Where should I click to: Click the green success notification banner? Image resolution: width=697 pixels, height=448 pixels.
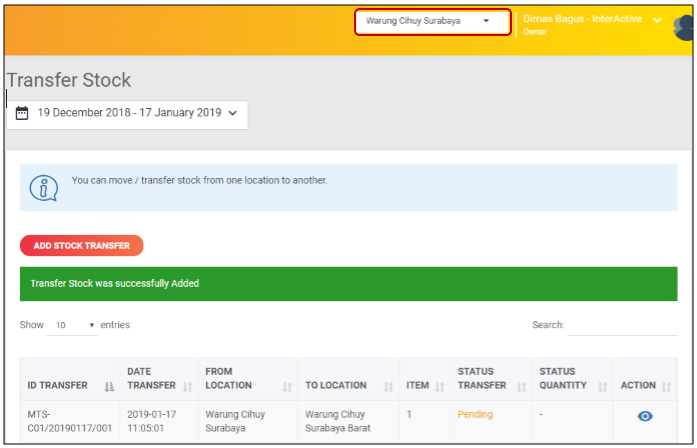point(348,284)
